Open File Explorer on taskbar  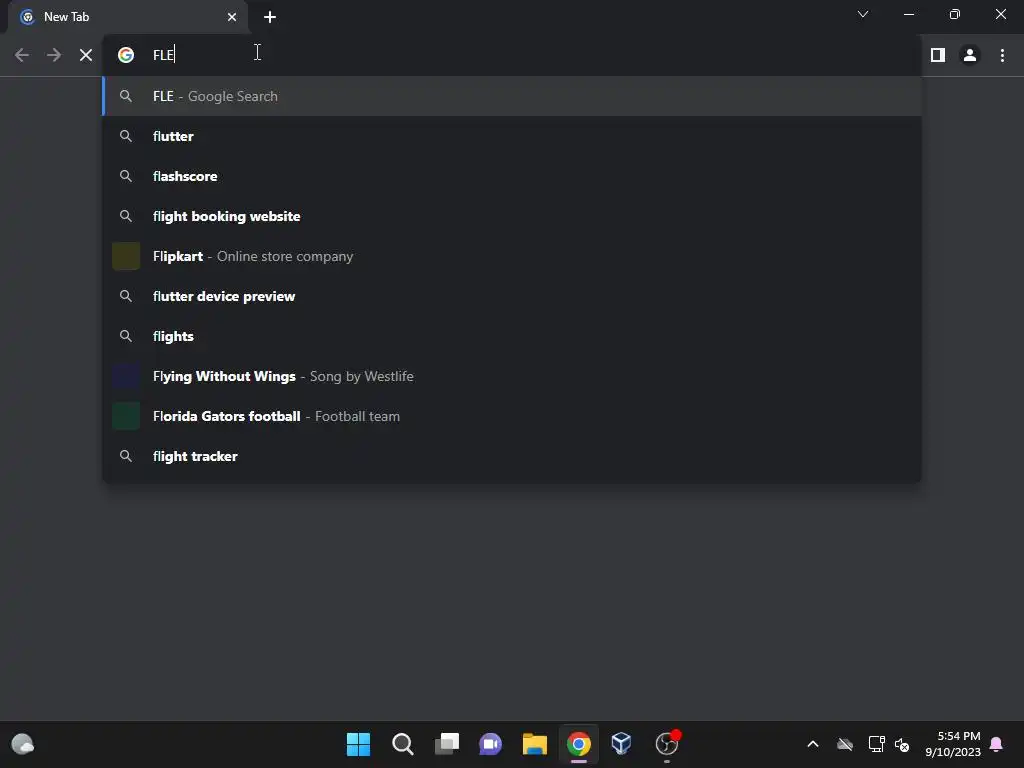[534, 744]
